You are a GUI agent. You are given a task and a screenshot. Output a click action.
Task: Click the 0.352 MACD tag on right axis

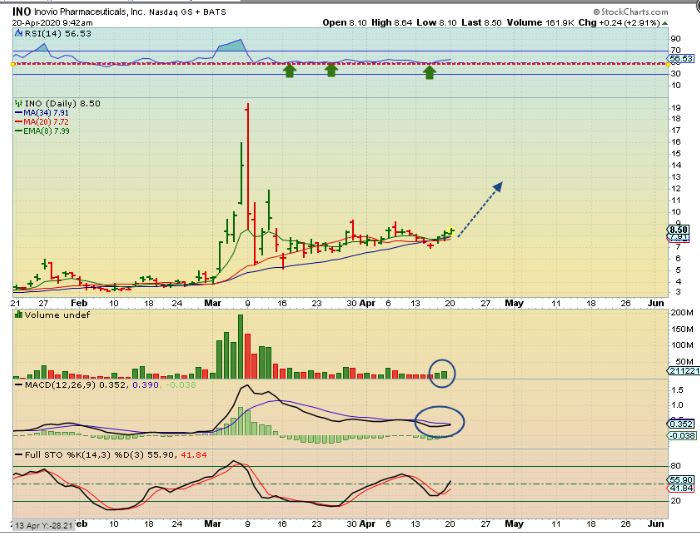coord(681,424)
